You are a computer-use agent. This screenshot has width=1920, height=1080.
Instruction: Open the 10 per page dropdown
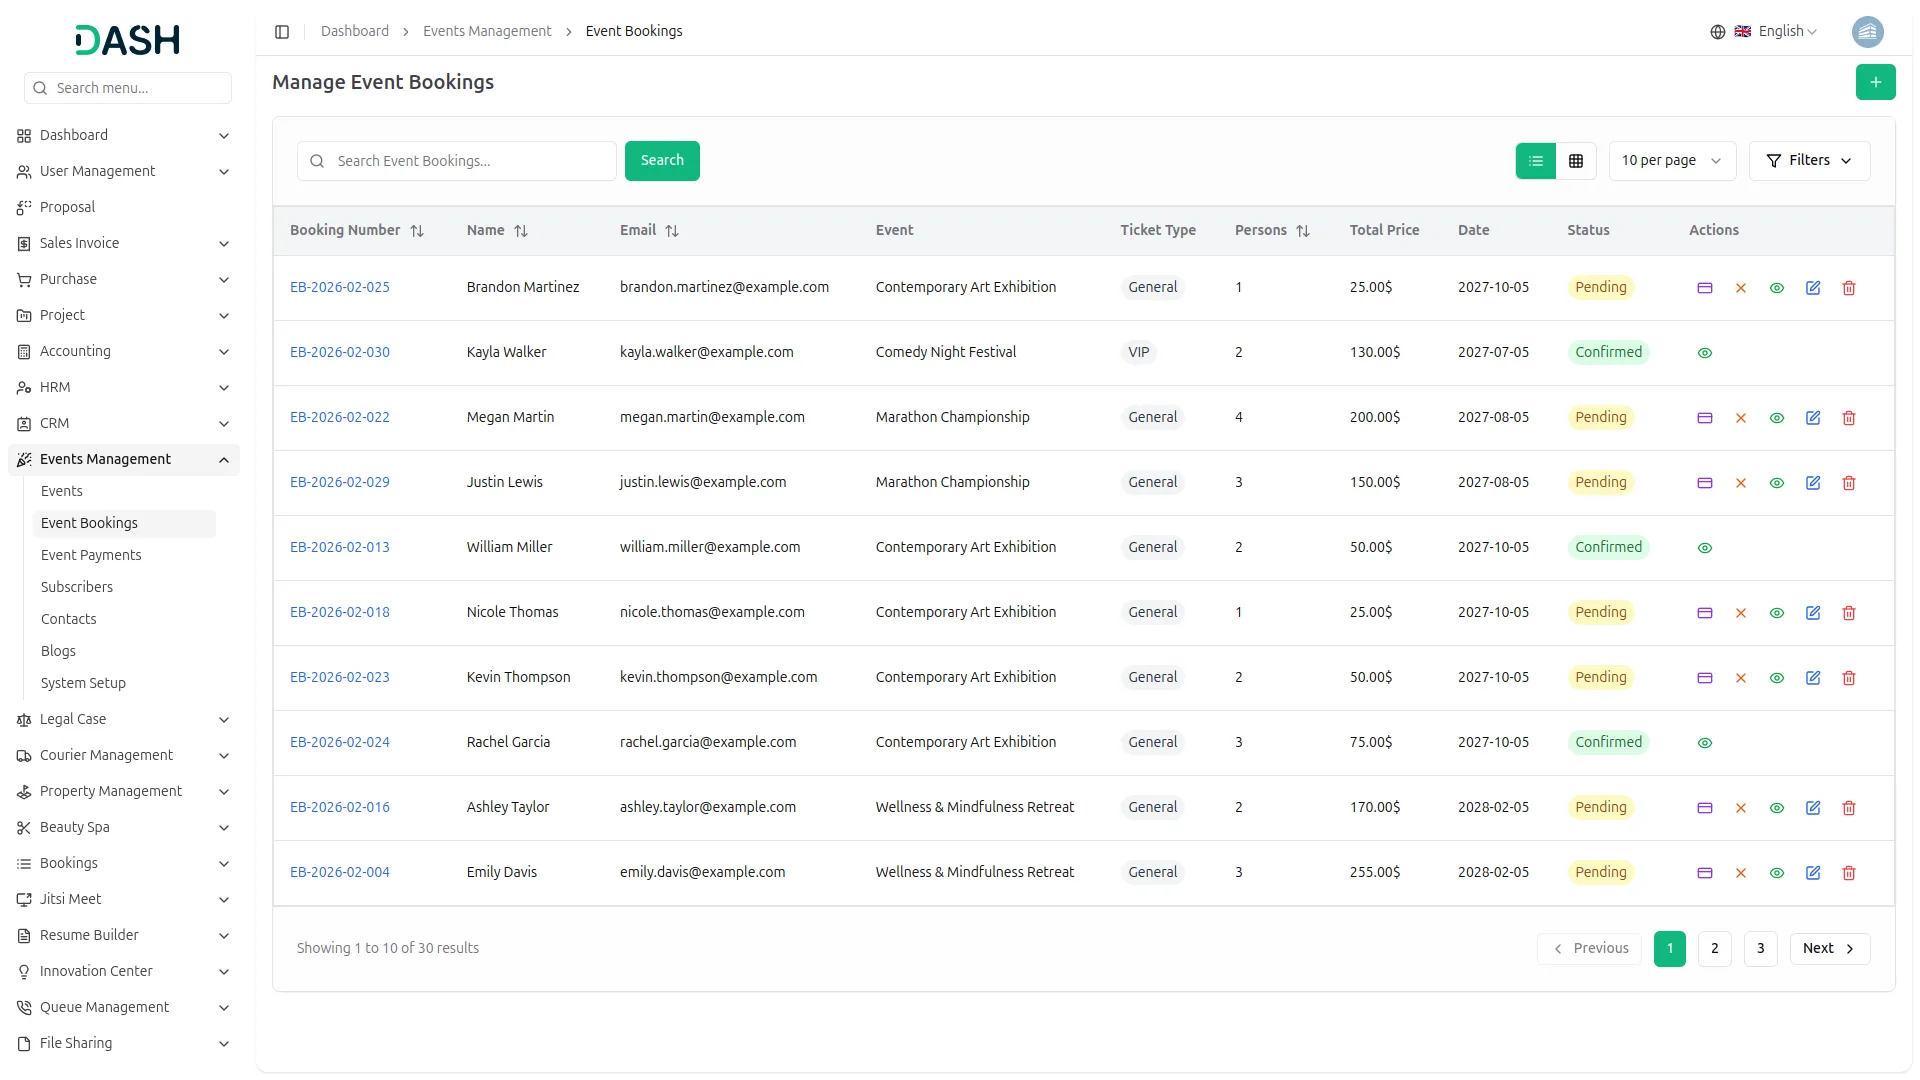point(1671,161)
